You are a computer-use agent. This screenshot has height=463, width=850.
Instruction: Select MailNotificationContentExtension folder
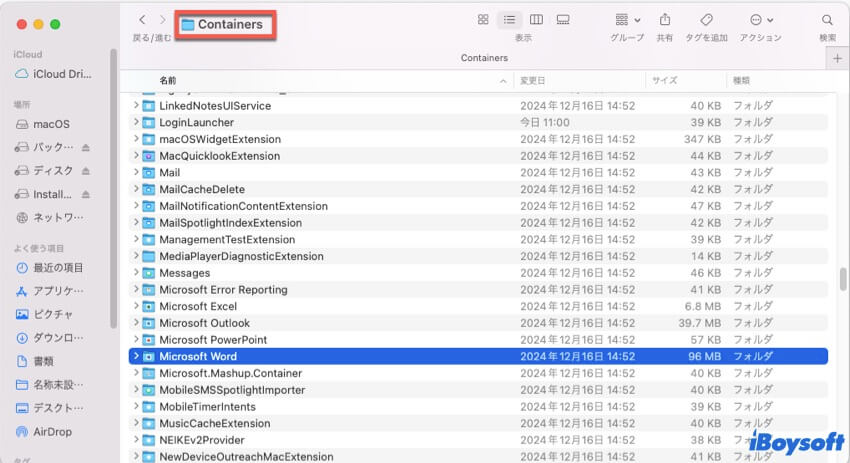pyautogui.click(x=478, y=206)
